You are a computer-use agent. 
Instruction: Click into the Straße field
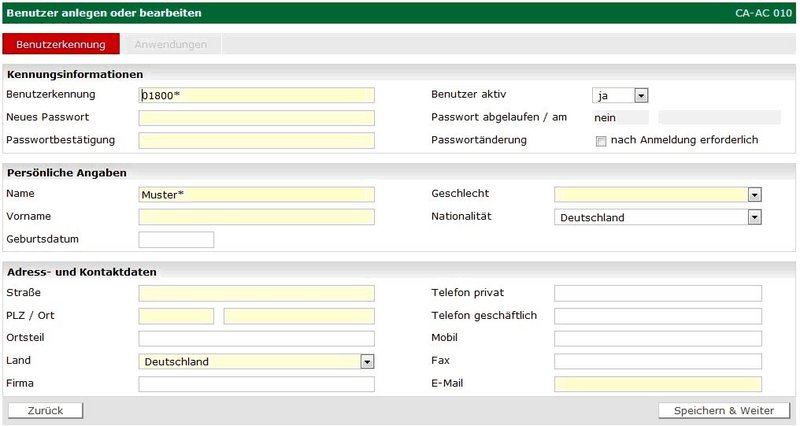[256, 293]
